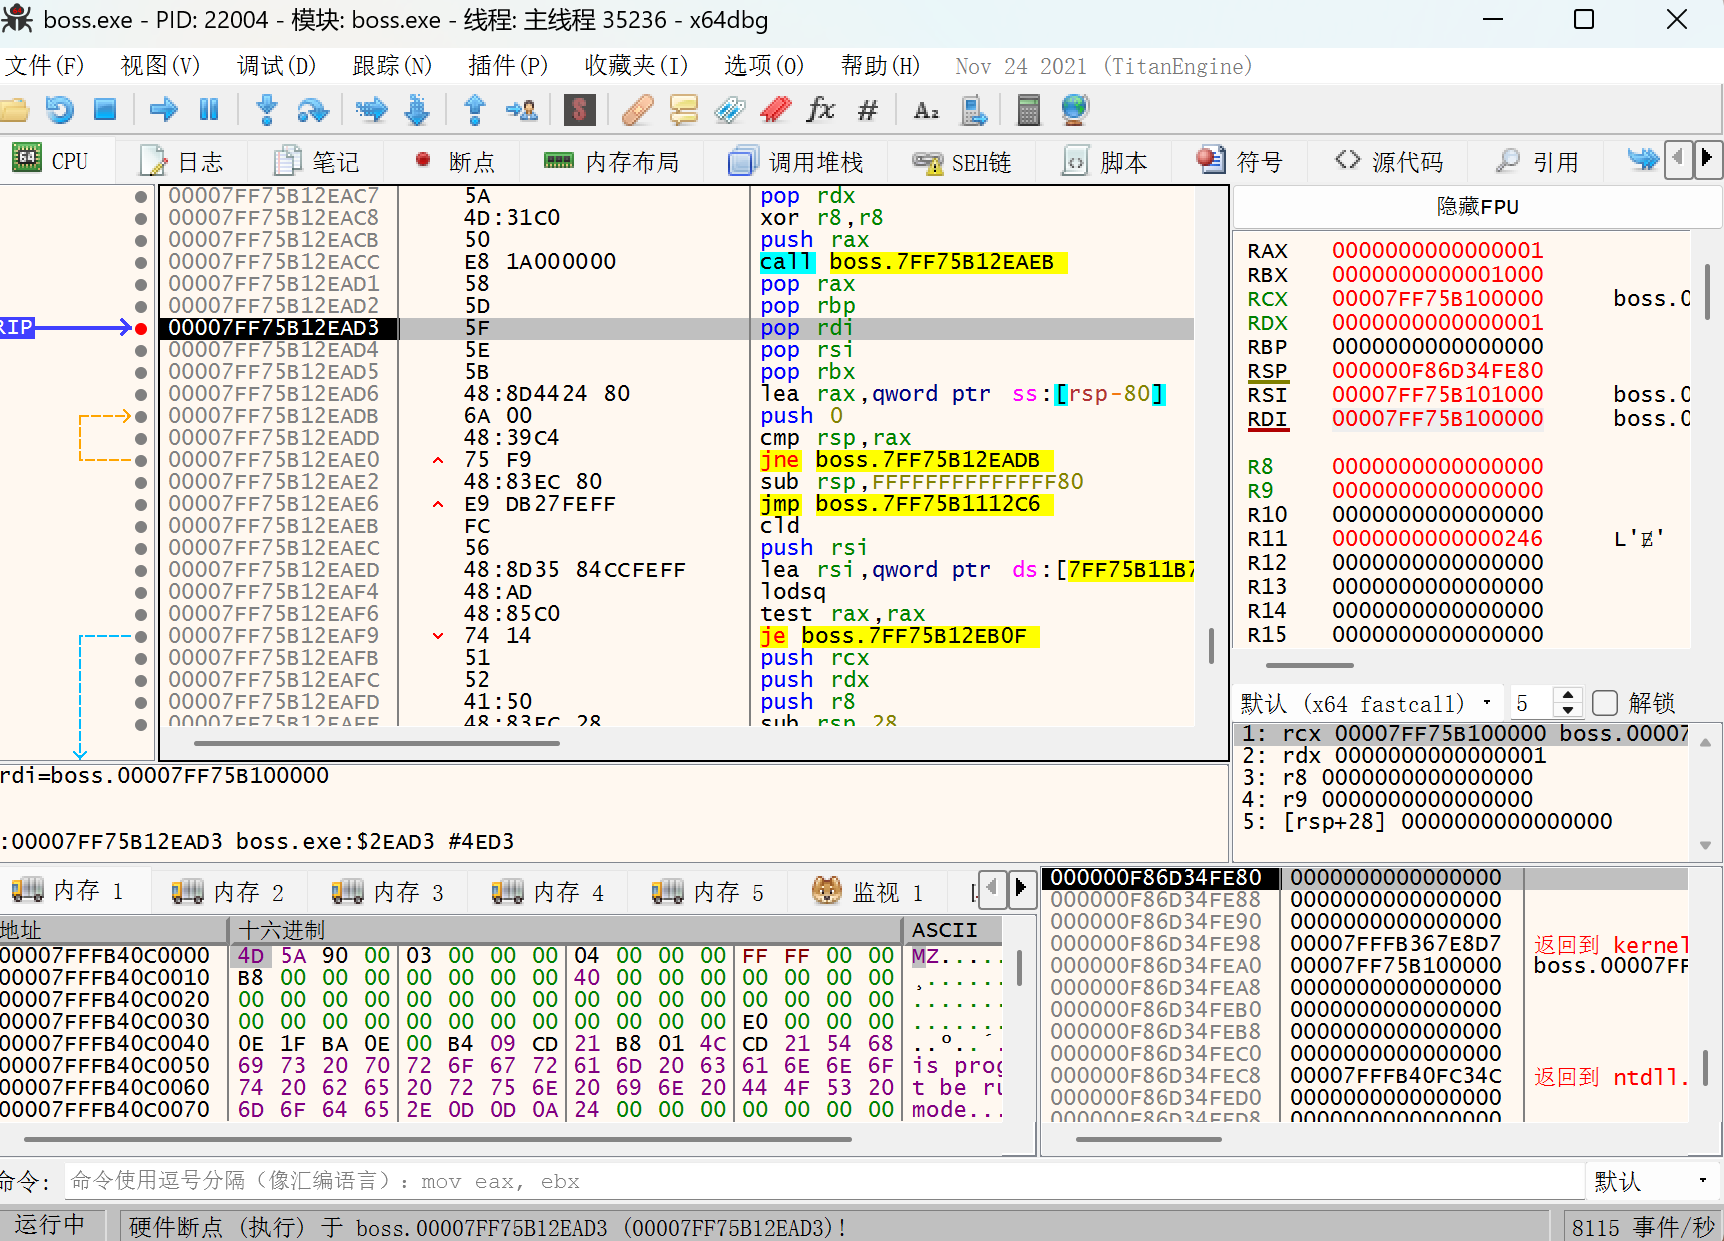The width and height of the screenshot is (1724, 1241).
Task: Switch to the 监视 1 tab
Action: [868, 891]
